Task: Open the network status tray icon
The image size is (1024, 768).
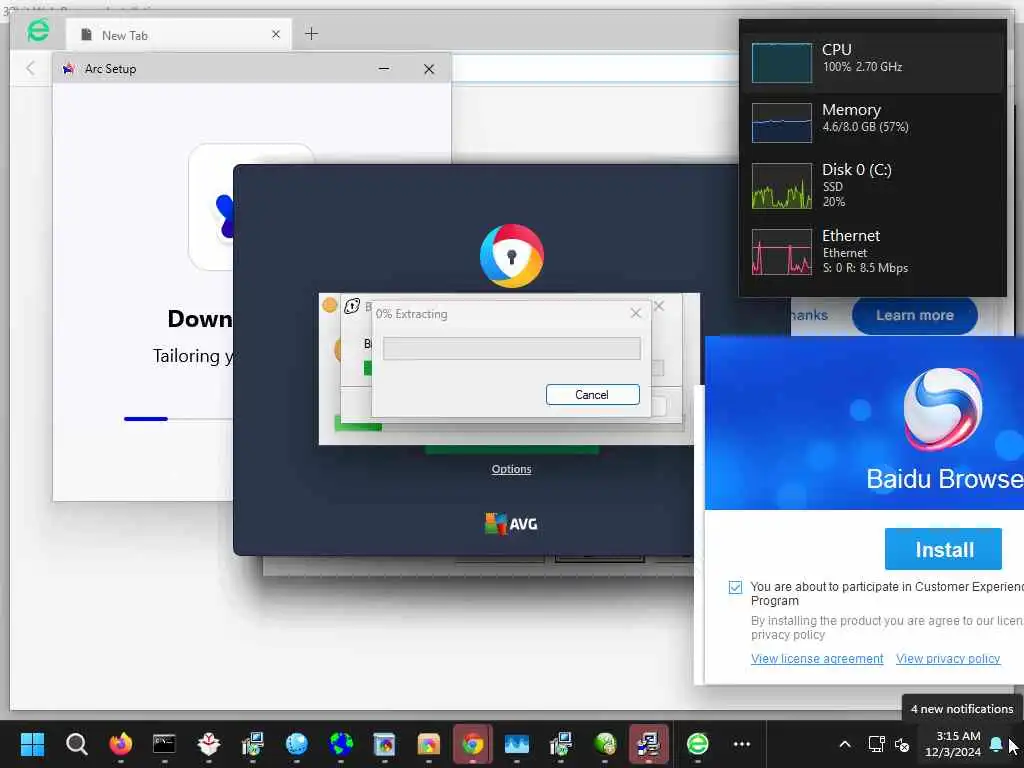Action: pos(876,744)
